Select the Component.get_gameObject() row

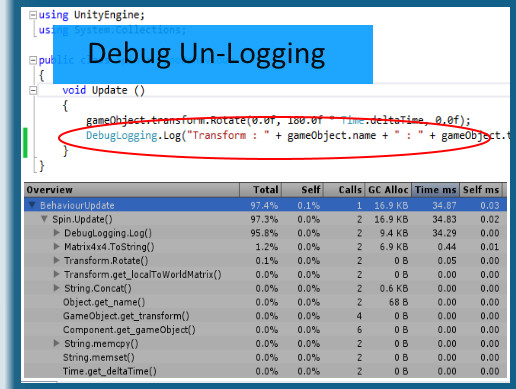265,330
